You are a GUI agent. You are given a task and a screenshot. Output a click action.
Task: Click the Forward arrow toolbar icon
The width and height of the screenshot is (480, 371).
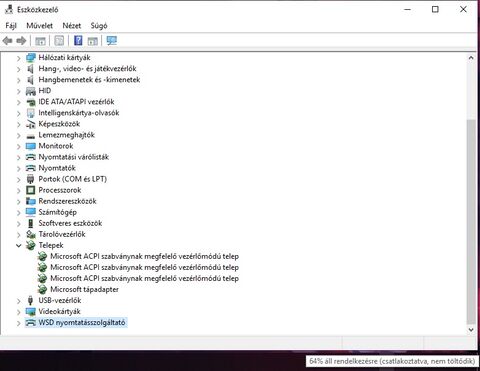click(21, 41)
